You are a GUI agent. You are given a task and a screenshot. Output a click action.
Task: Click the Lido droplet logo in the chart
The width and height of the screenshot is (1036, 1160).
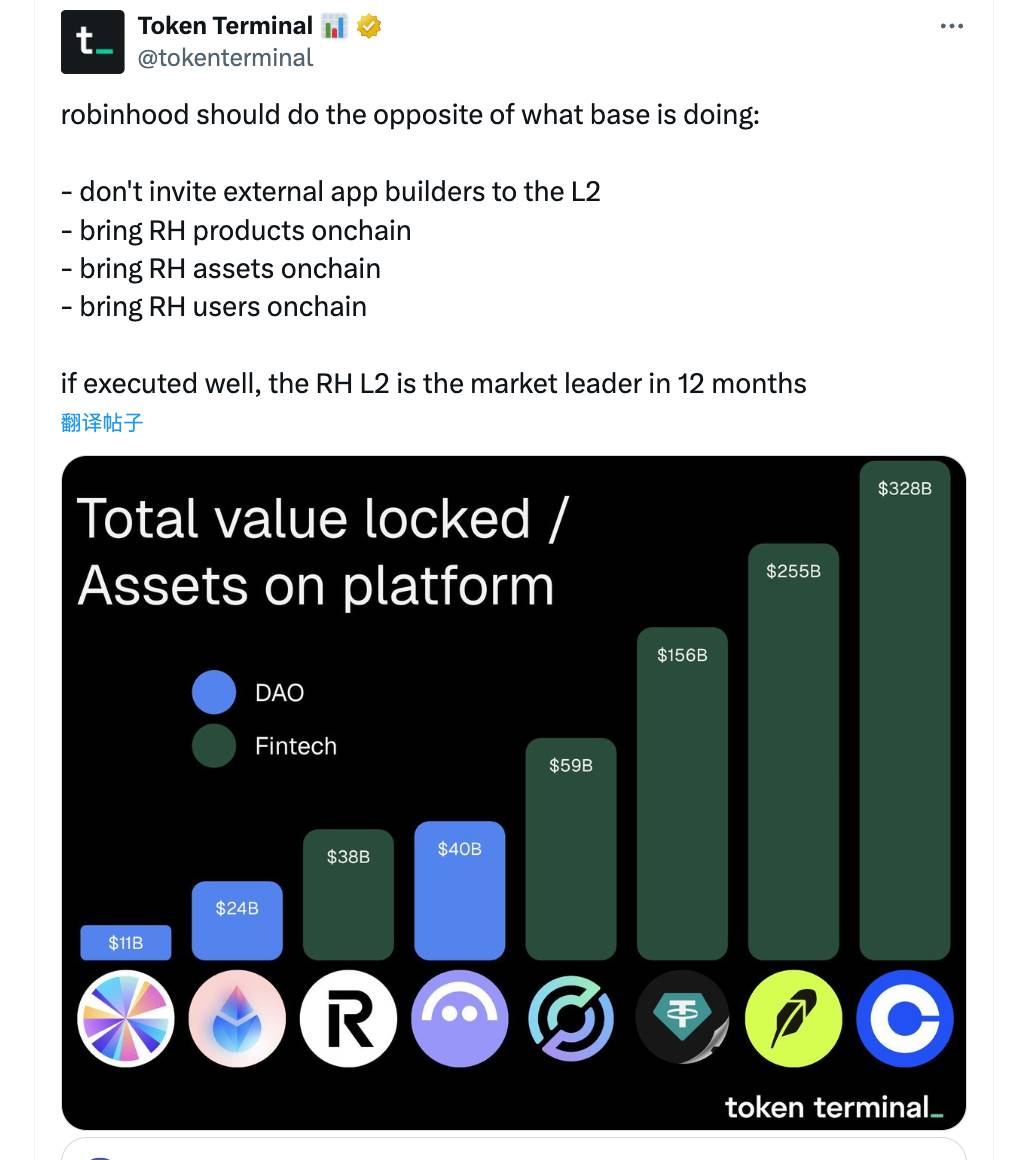(237, 1018)
